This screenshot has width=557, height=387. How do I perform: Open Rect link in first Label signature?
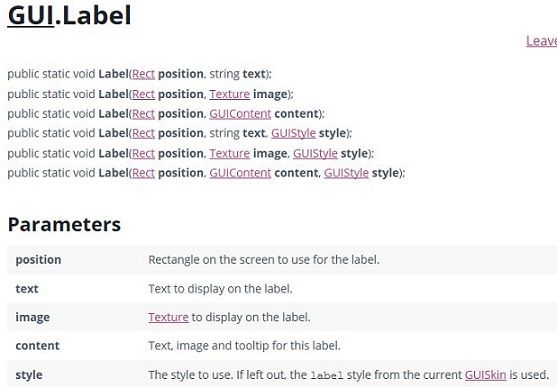click(x=144, y=74)
